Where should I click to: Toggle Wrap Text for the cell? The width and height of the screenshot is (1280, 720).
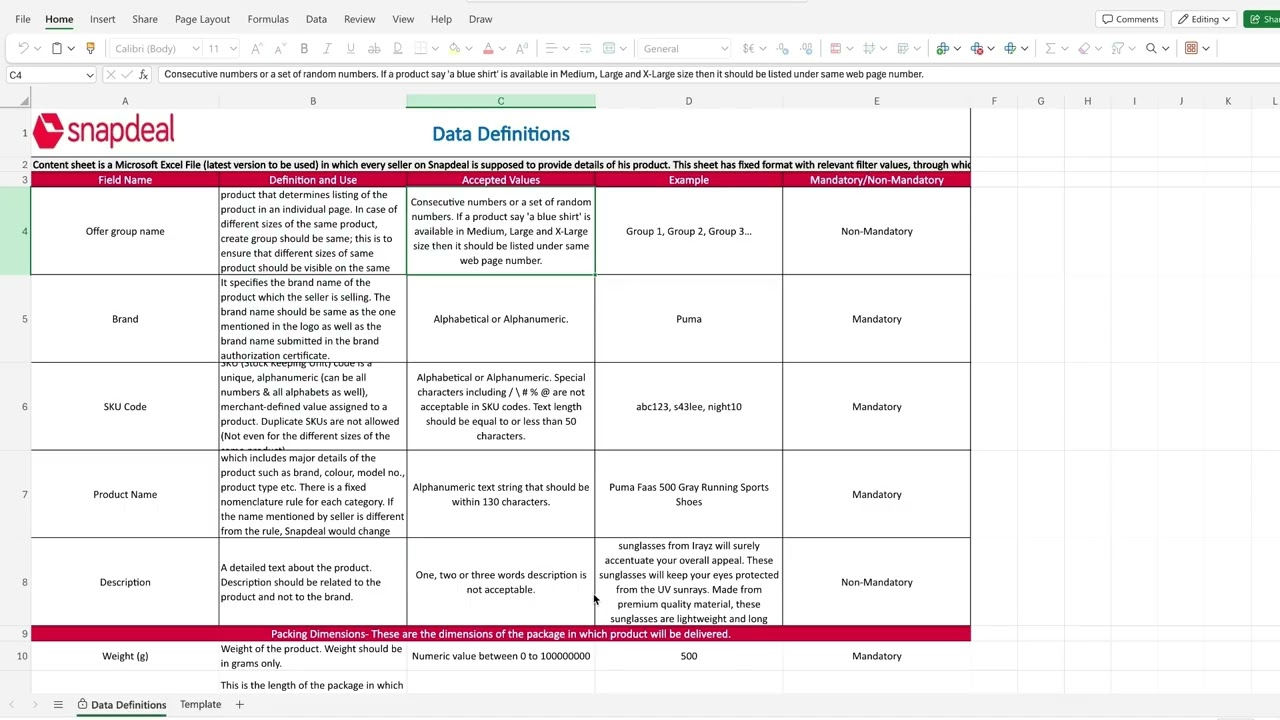(585, 48)
